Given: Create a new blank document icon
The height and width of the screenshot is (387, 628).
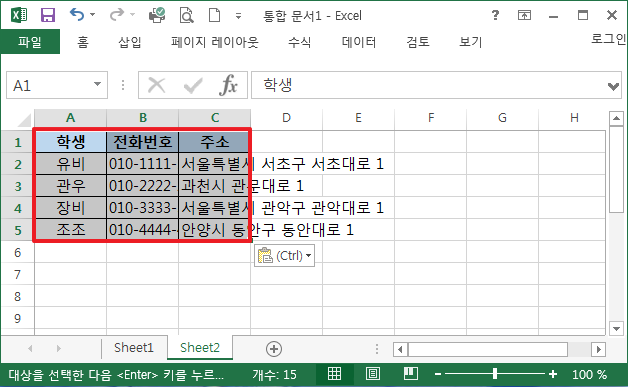Looking at the screenshot, I should (215, 15).
